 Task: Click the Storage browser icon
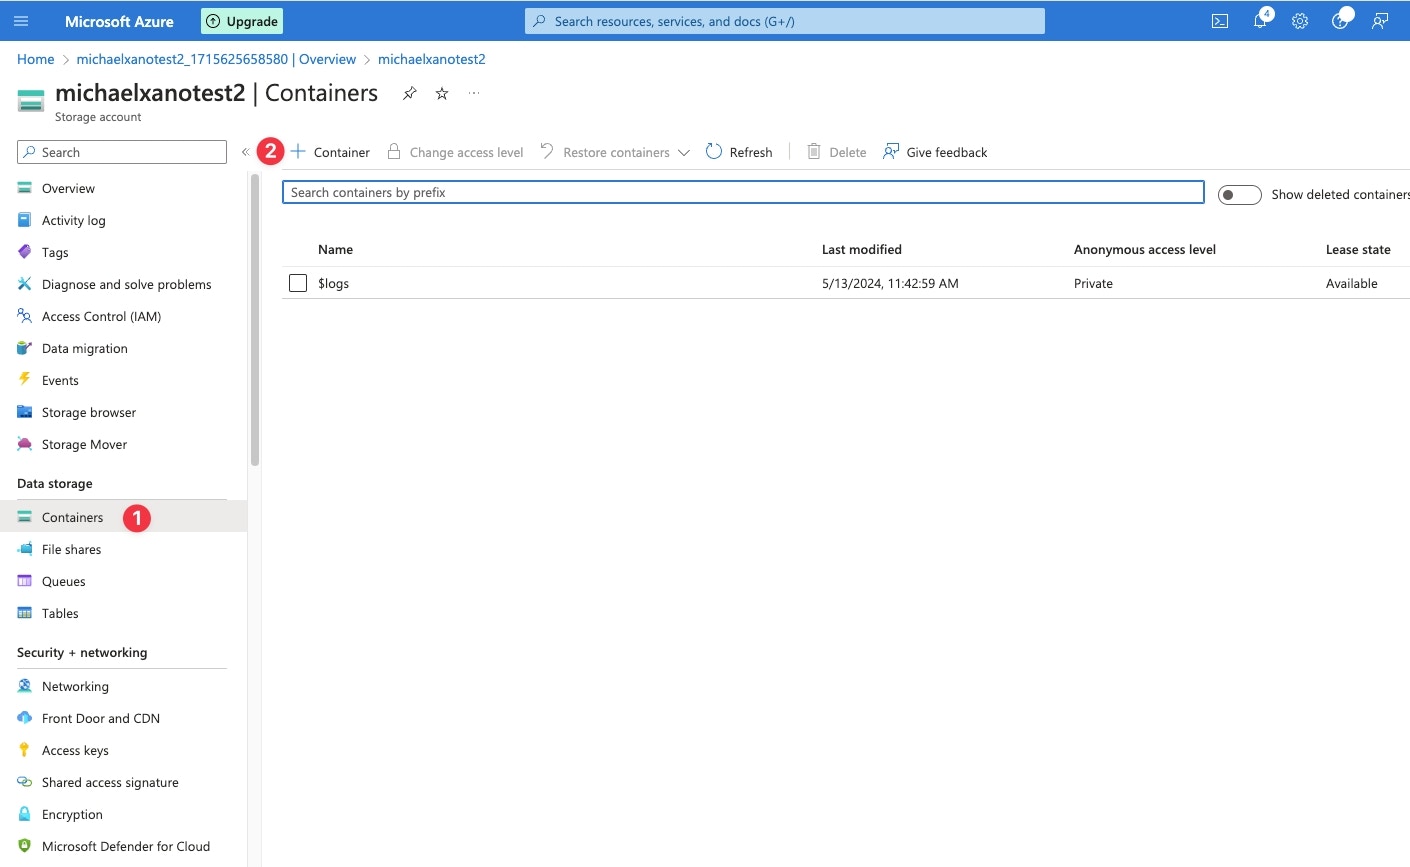pos(25,412)
